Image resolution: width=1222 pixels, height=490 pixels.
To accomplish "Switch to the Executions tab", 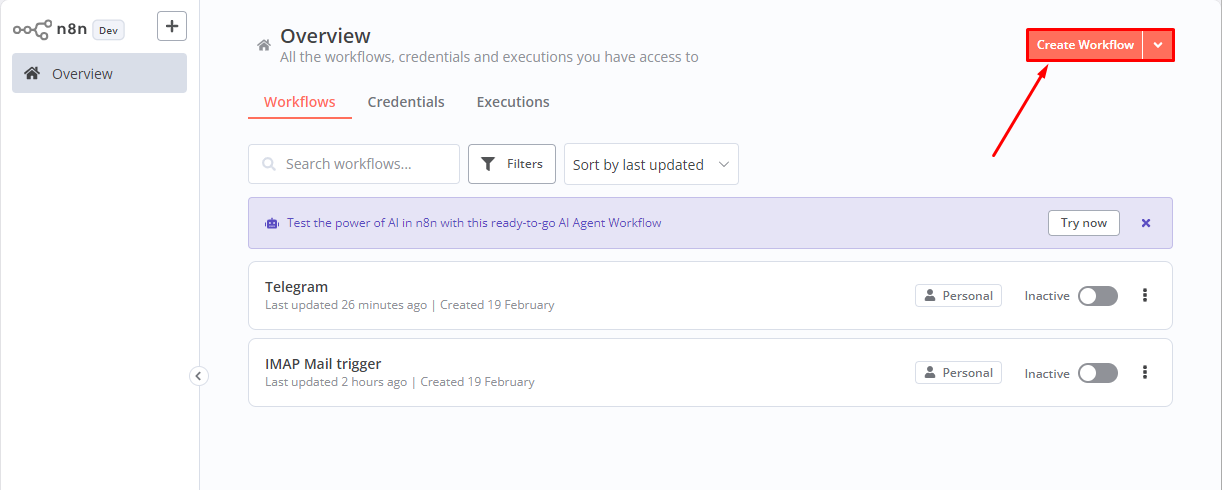I will tap(513, 102).
